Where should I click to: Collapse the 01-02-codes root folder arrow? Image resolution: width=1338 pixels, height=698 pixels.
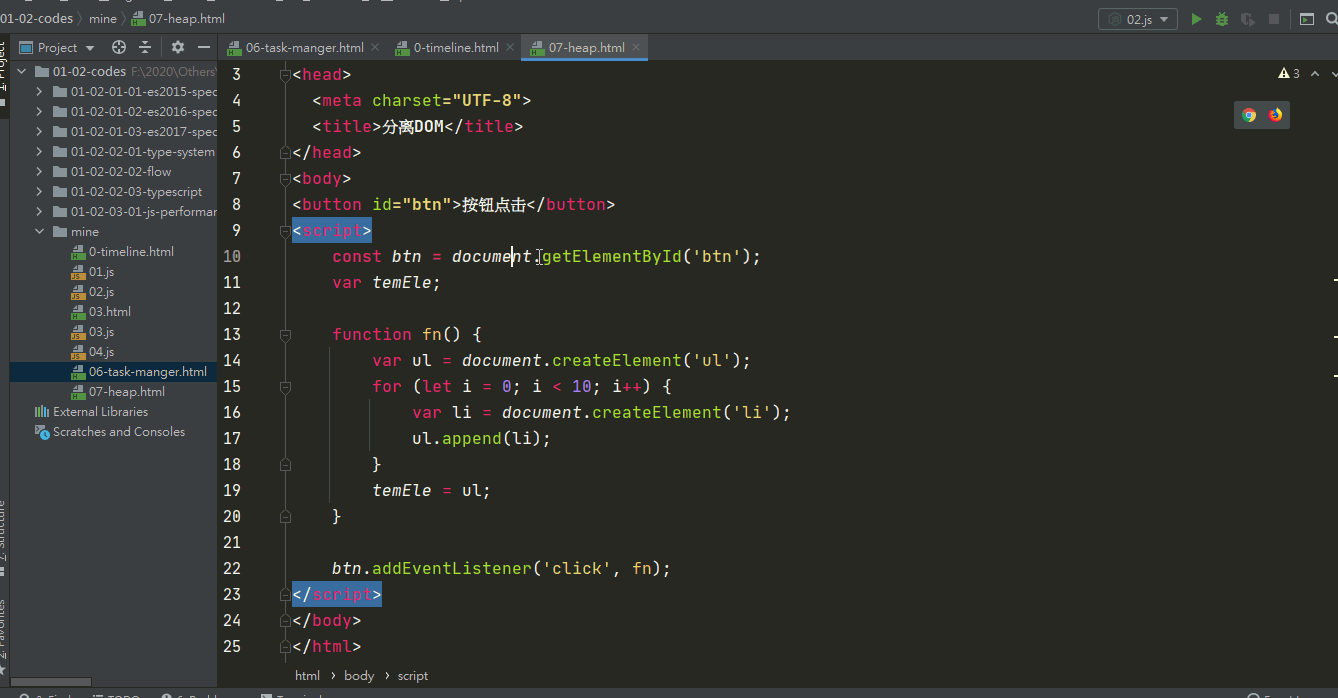point(22,72)
